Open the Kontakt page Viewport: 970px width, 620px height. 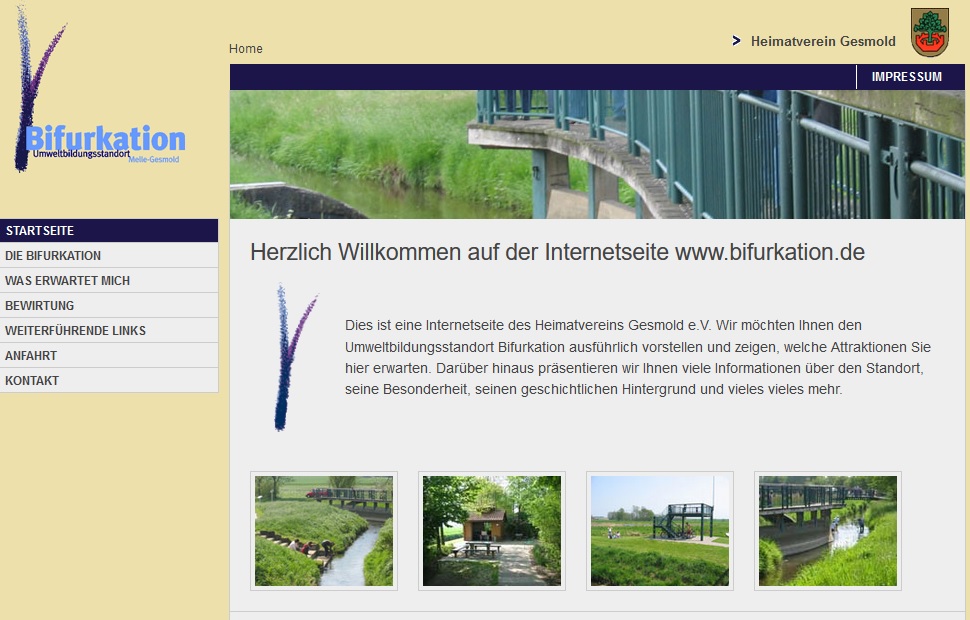click(x=109, y=380)
